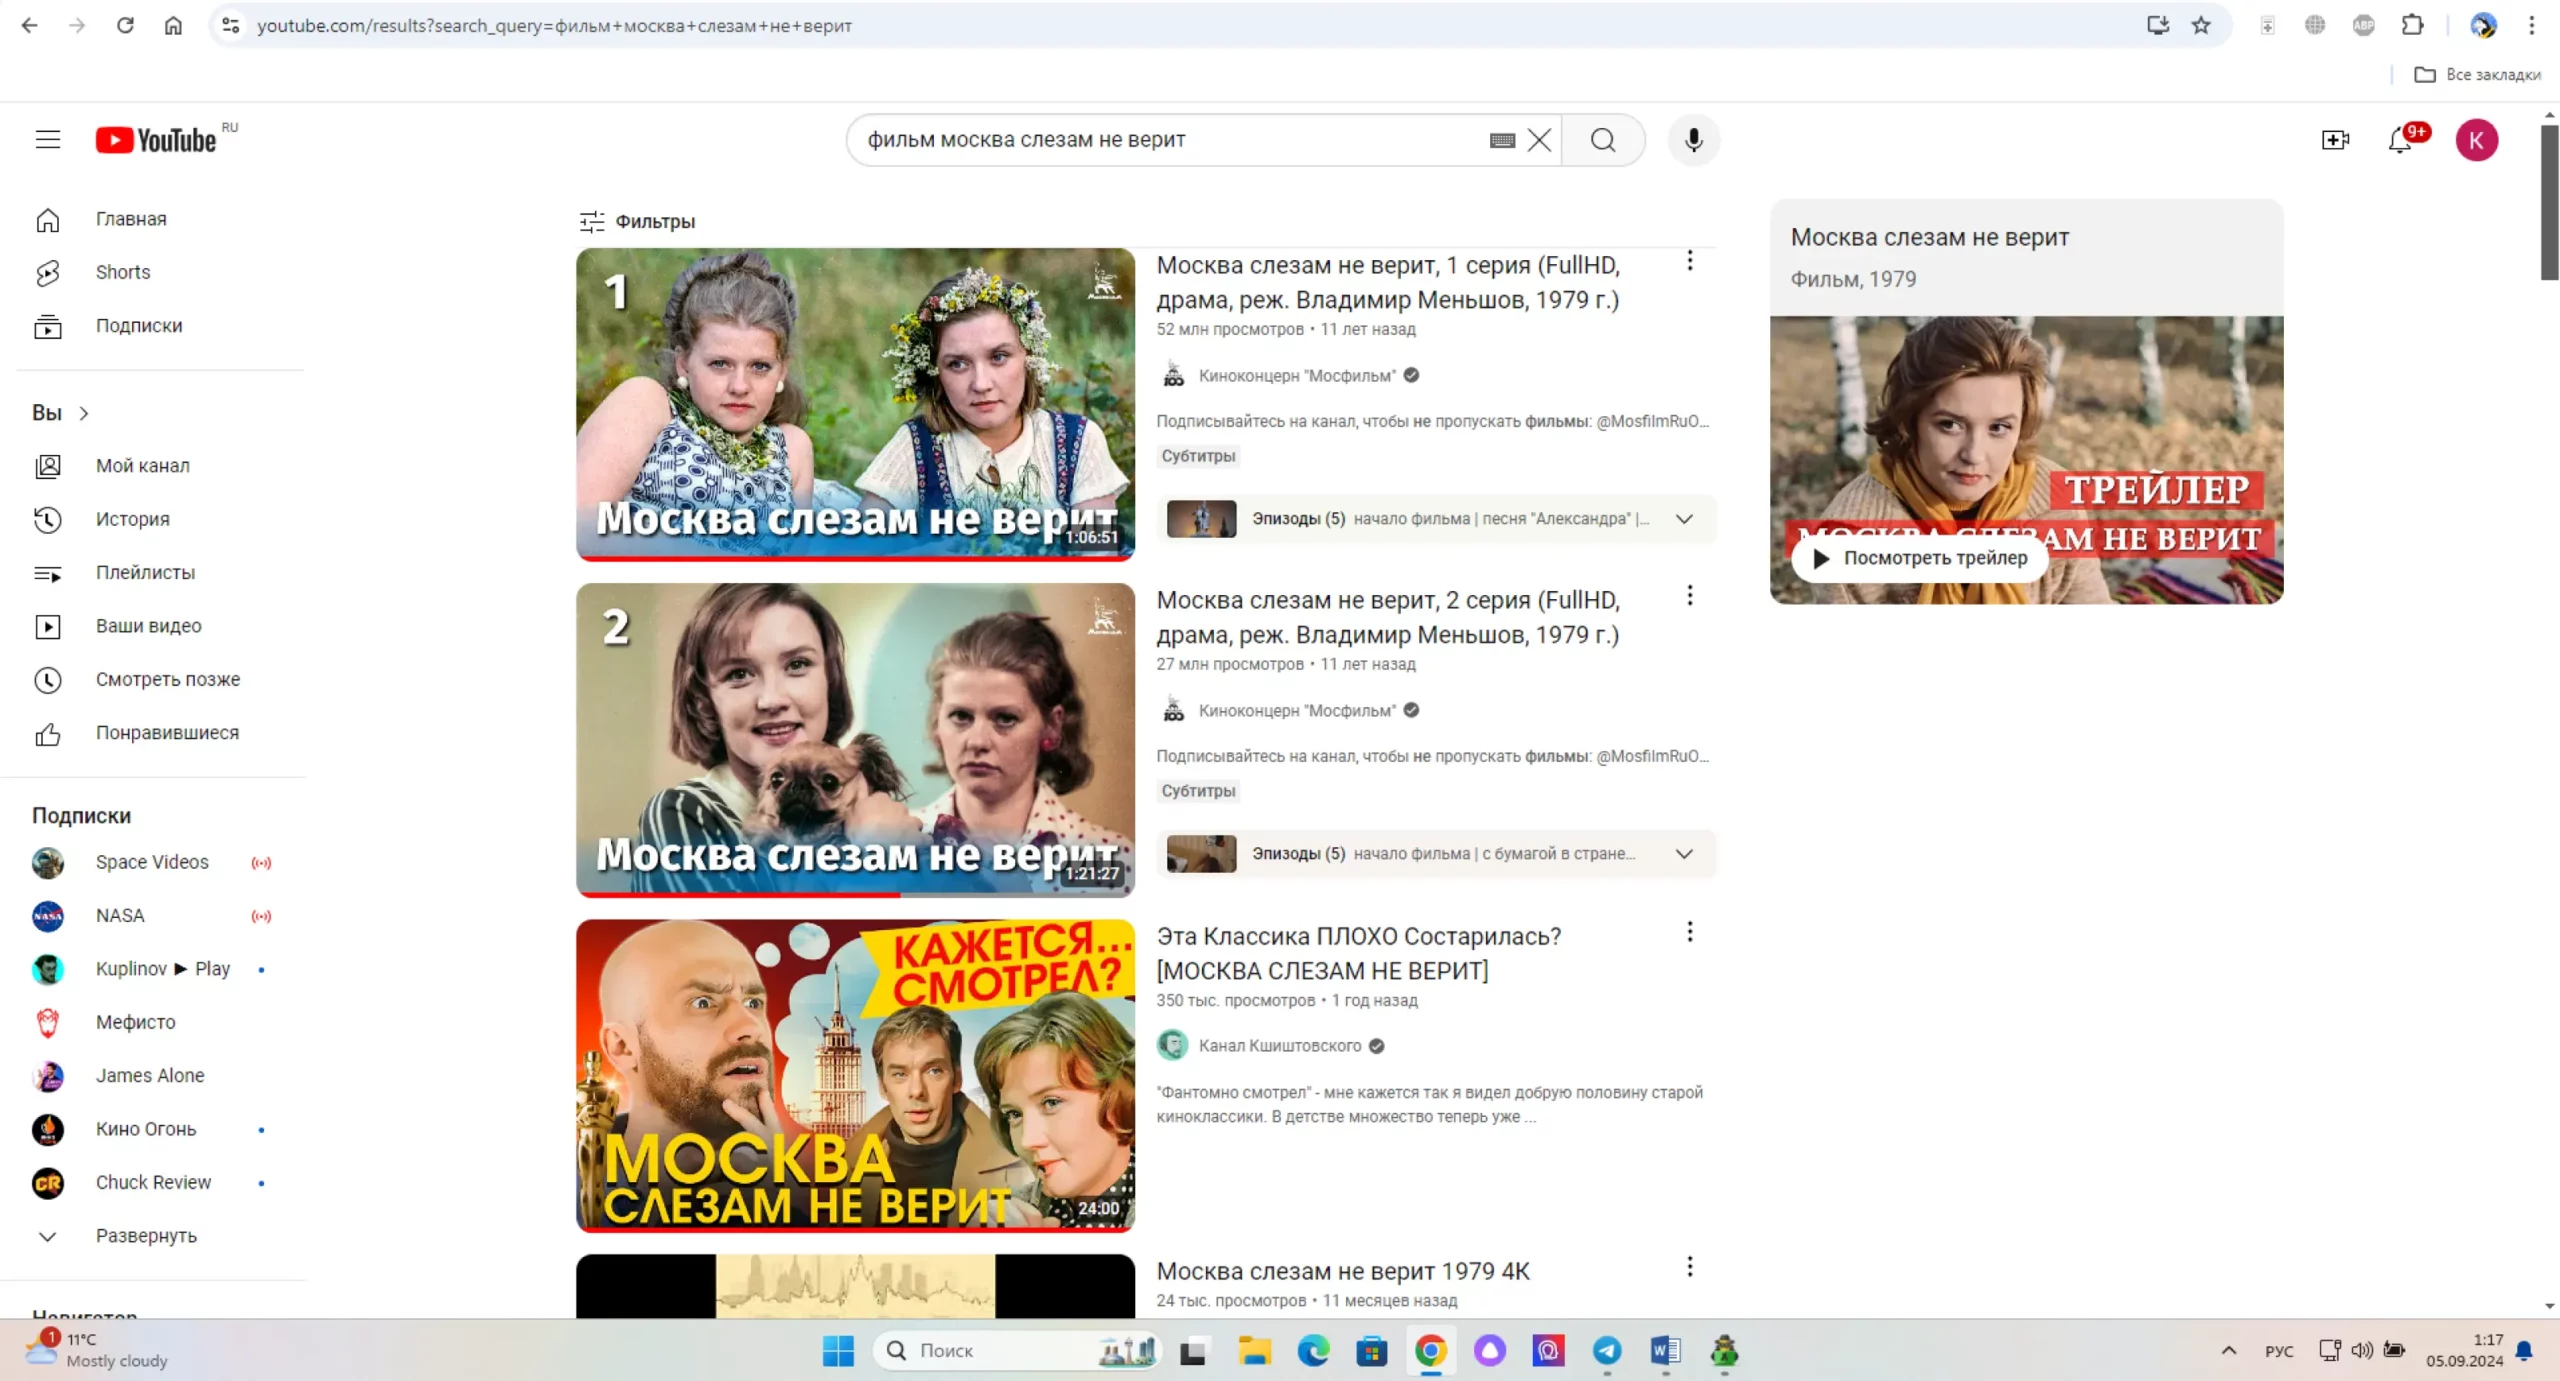
Task: Open the hamburger guide menu
Action: [47, 140]
